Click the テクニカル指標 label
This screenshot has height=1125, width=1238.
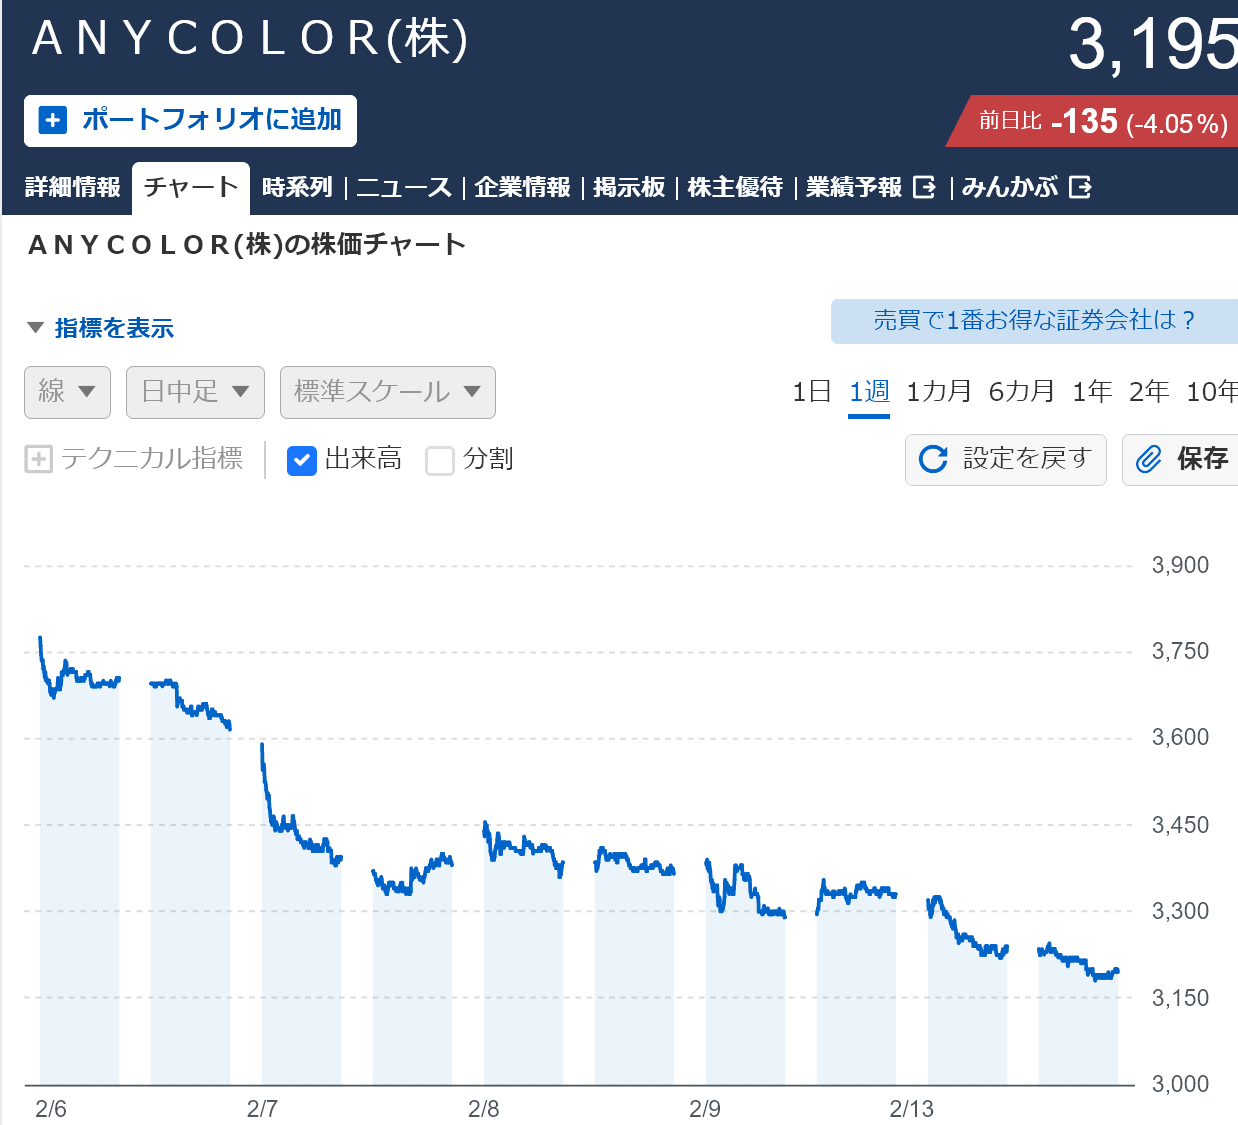[x=151, y=459]
